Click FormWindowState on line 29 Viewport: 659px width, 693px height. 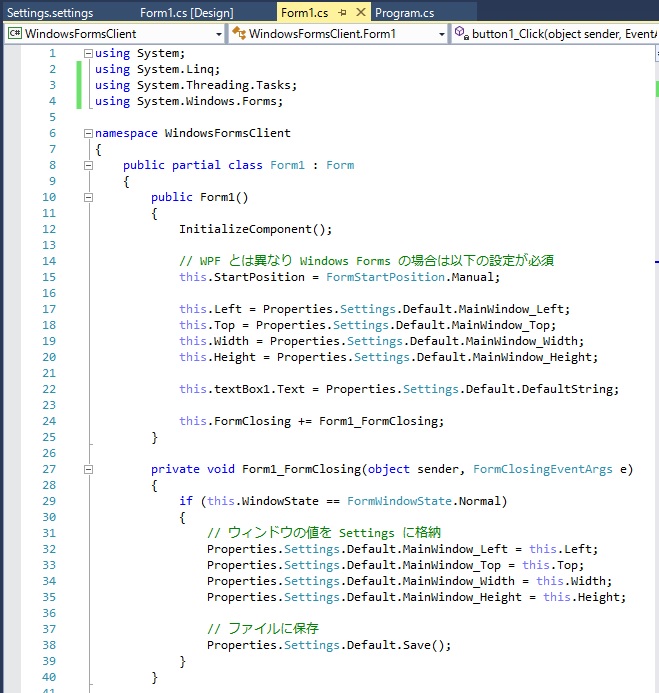399,501
